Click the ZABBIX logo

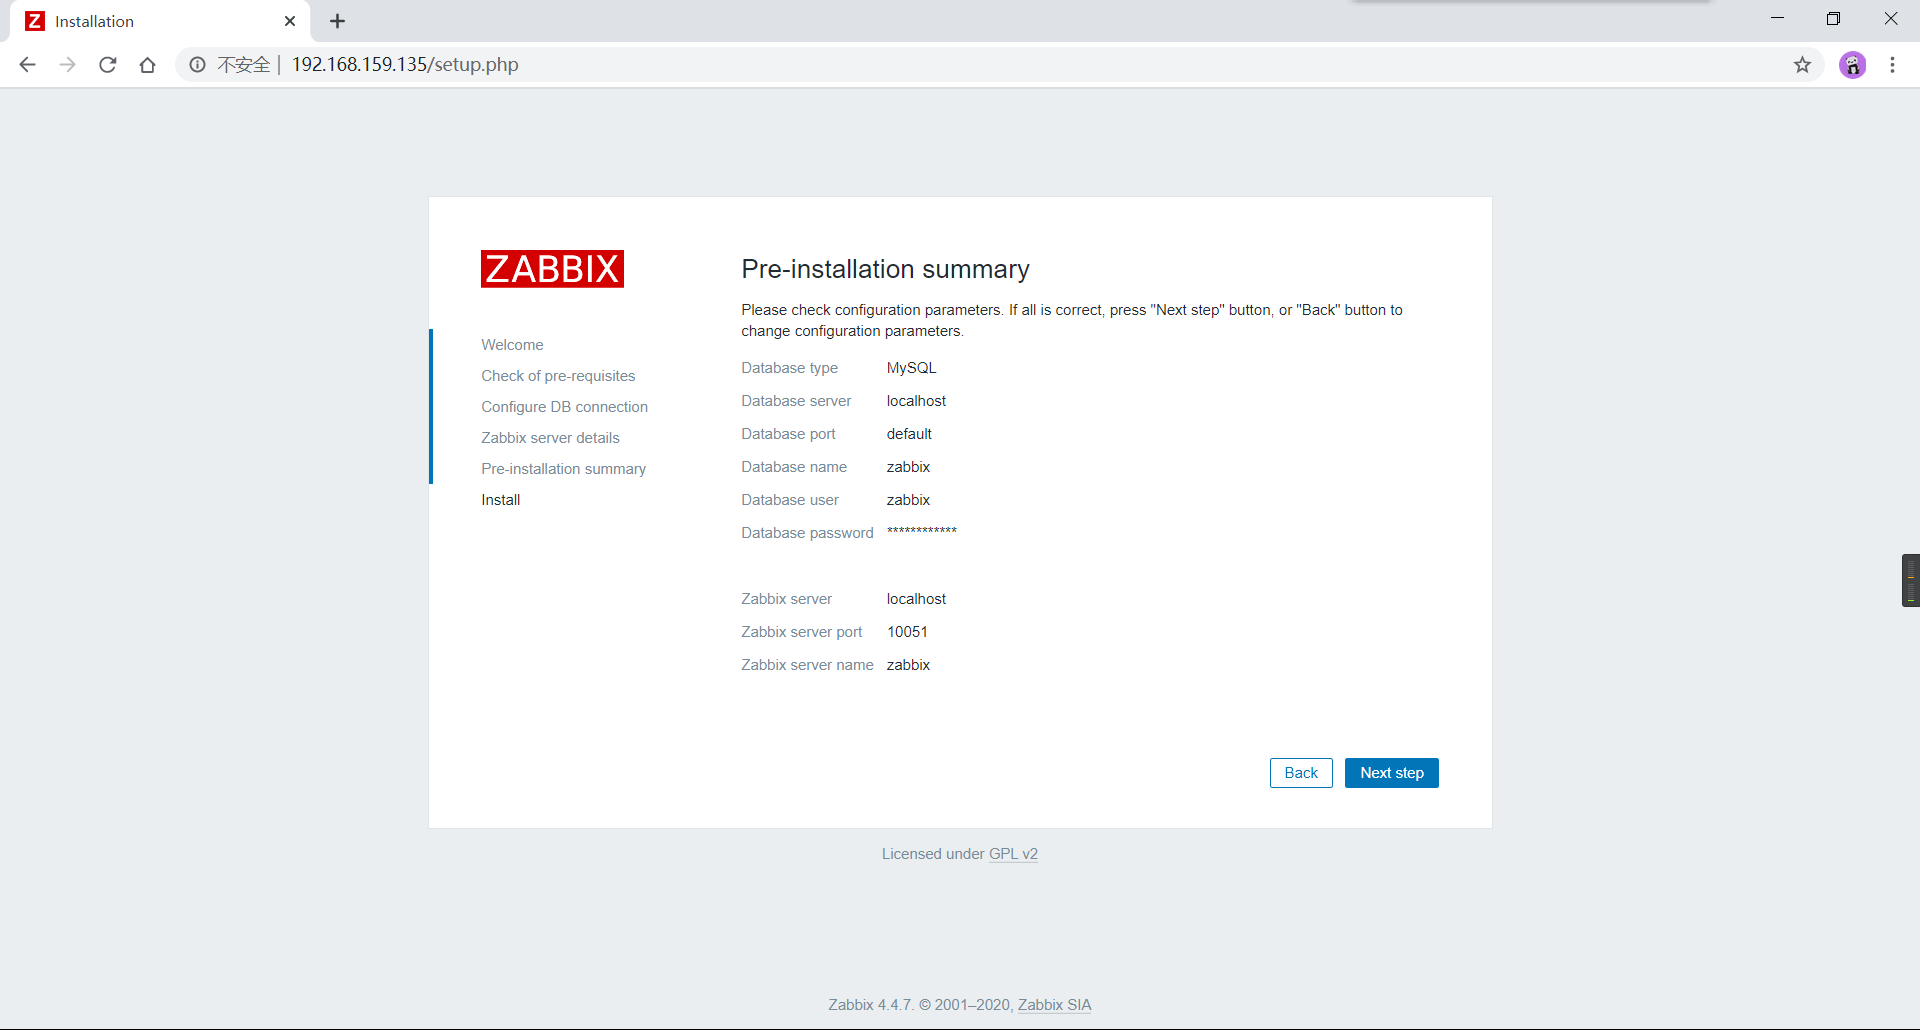point(552,269)
